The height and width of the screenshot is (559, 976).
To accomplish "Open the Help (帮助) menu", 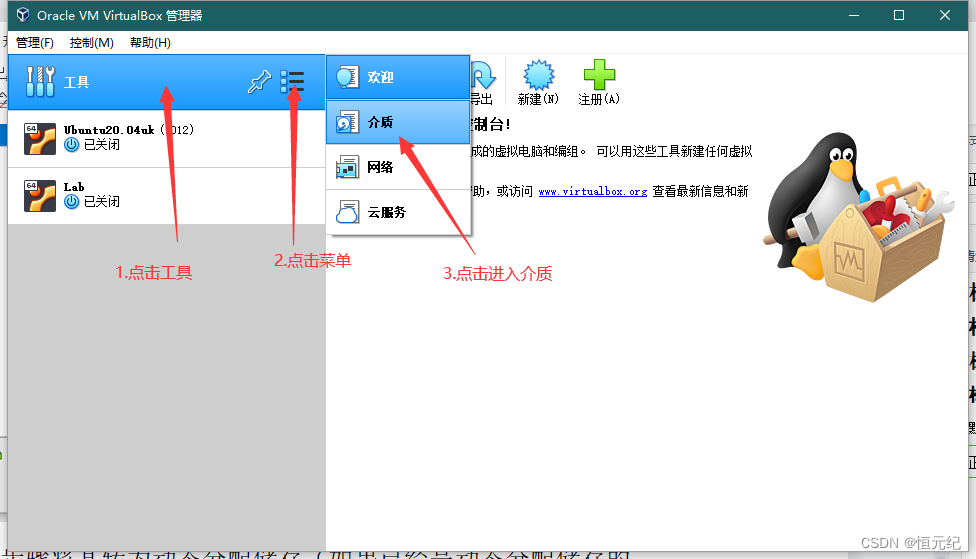I will coord(150,42).
